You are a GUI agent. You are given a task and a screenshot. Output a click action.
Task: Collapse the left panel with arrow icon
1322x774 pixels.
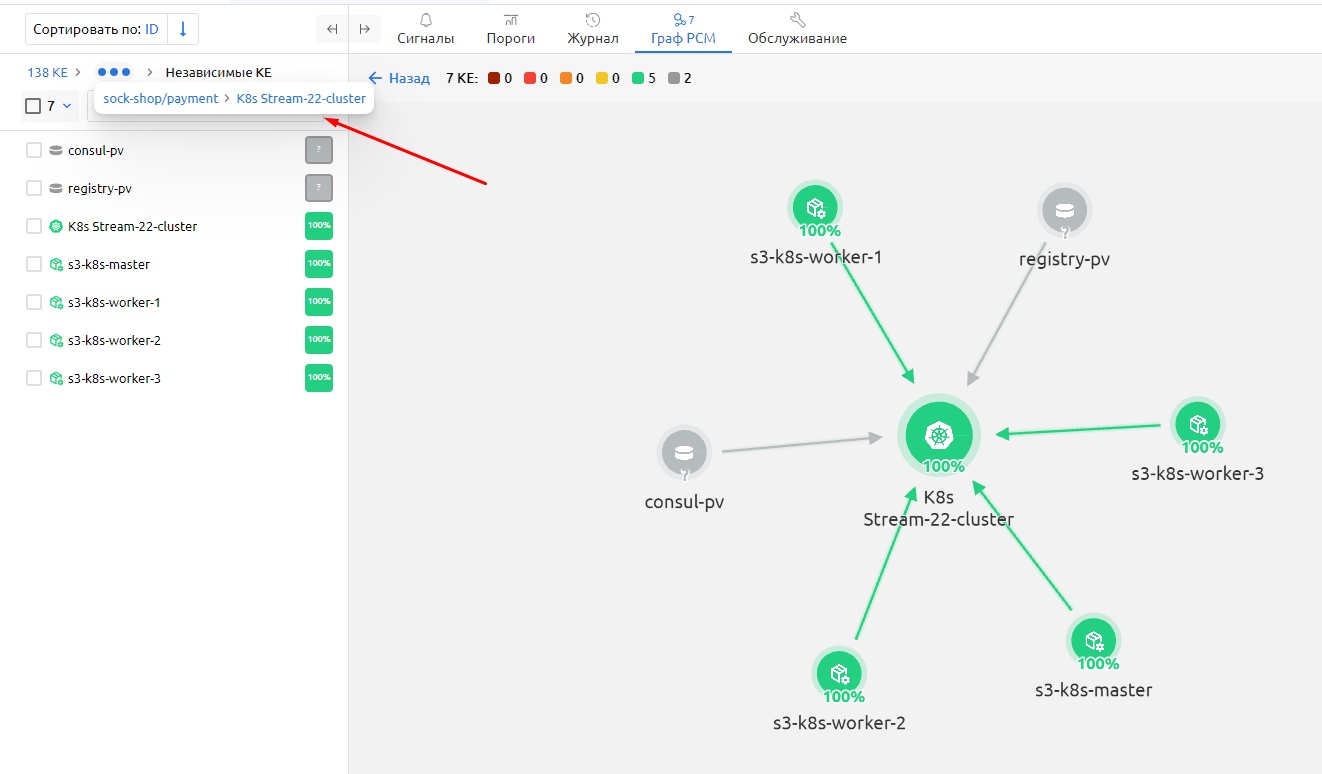click(332, 29)
